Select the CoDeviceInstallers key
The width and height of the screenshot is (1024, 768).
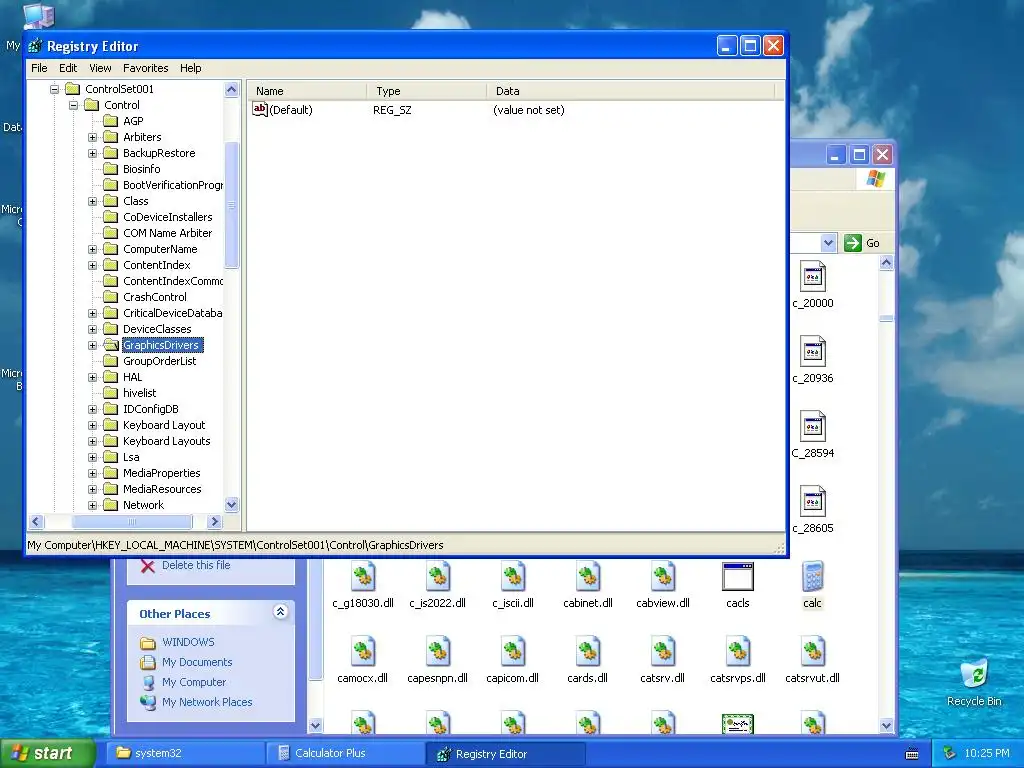coord(167,217)
